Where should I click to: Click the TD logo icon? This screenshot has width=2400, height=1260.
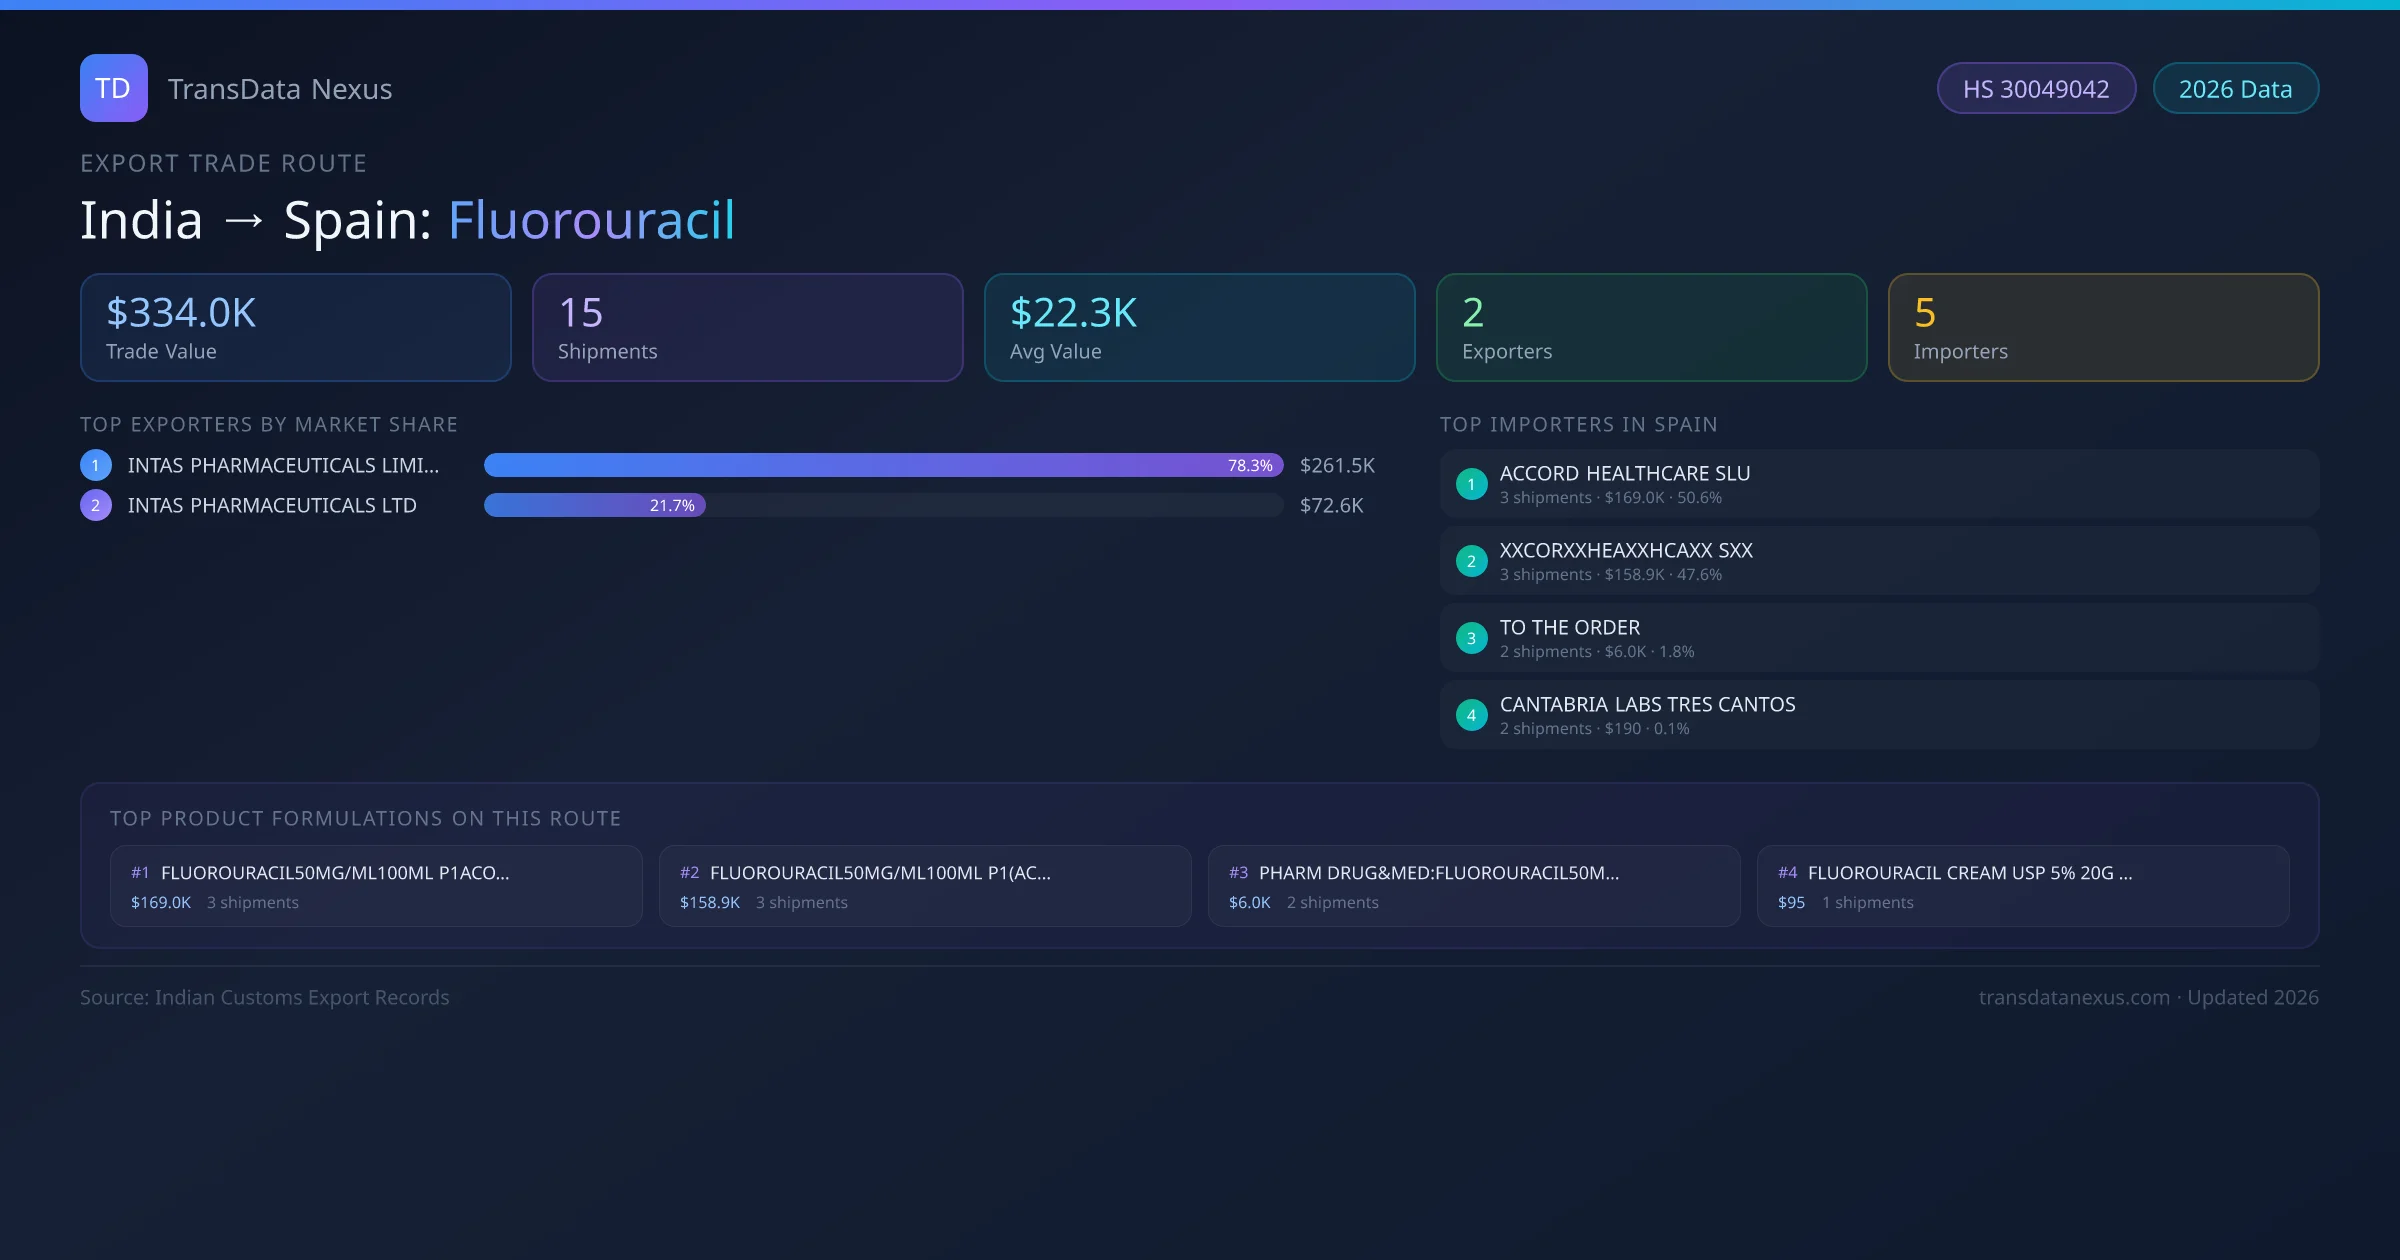(x=113, y=88)
